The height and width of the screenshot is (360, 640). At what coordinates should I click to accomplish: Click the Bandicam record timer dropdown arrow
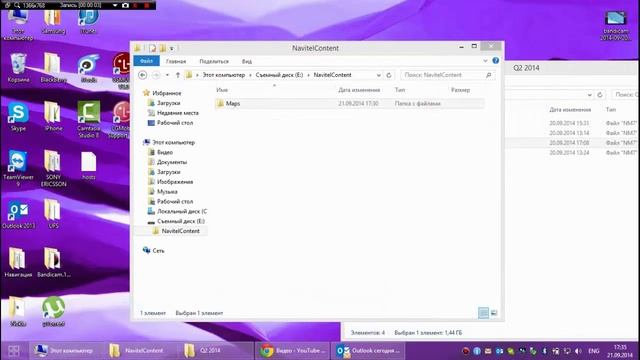(115, 5)
